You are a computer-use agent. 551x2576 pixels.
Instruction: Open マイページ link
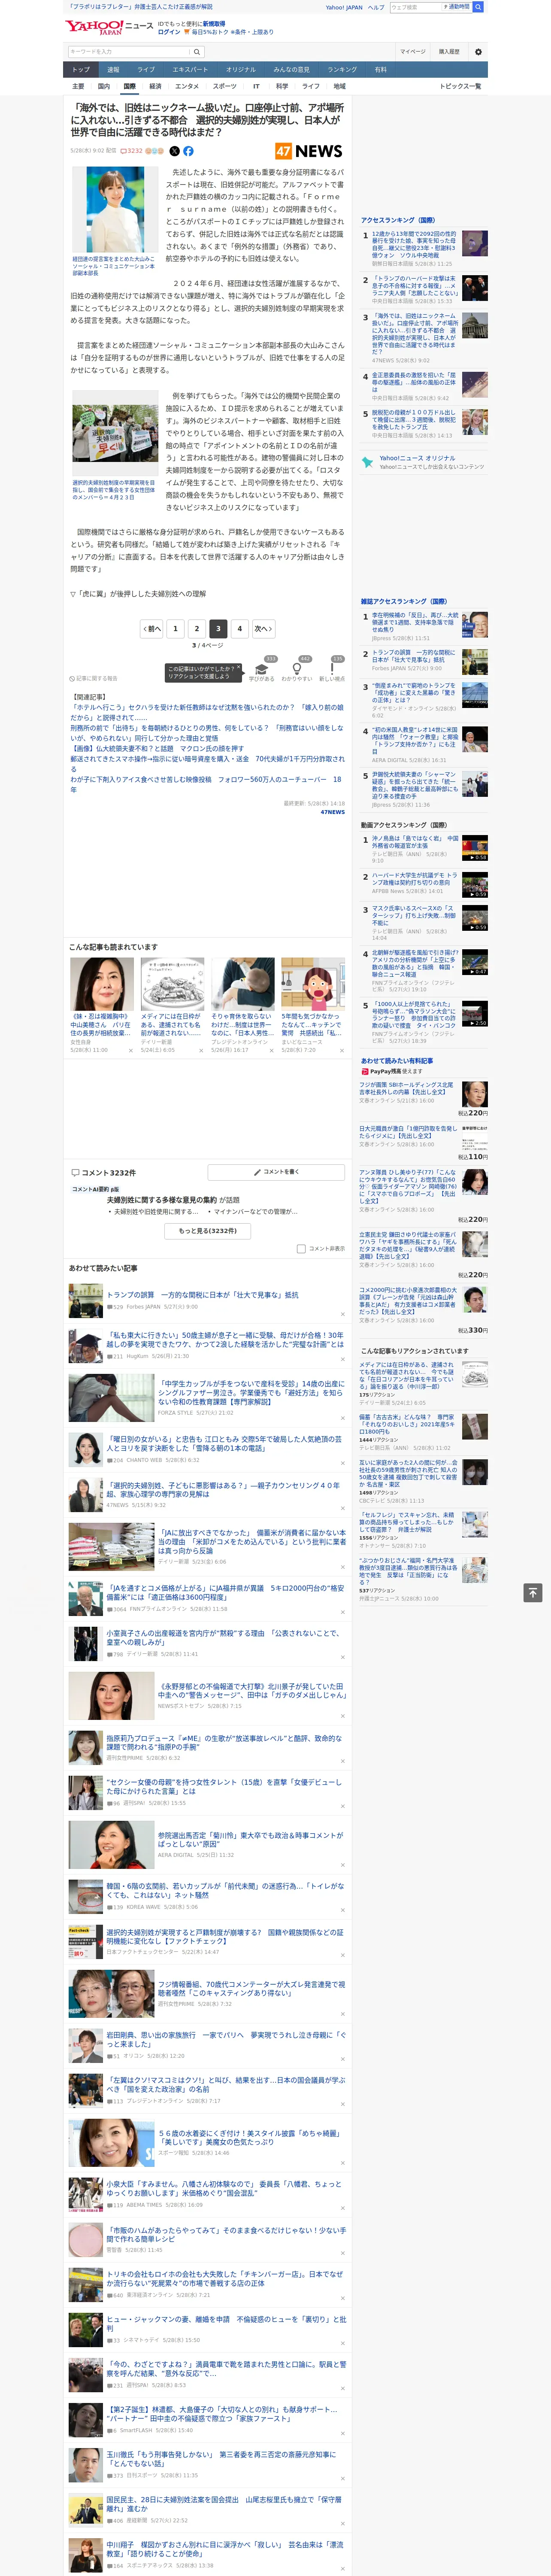412,52
